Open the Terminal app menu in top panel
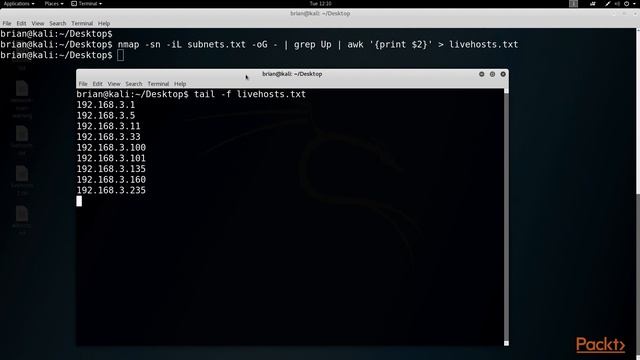 pyautogui.click(x=87, y=4)
